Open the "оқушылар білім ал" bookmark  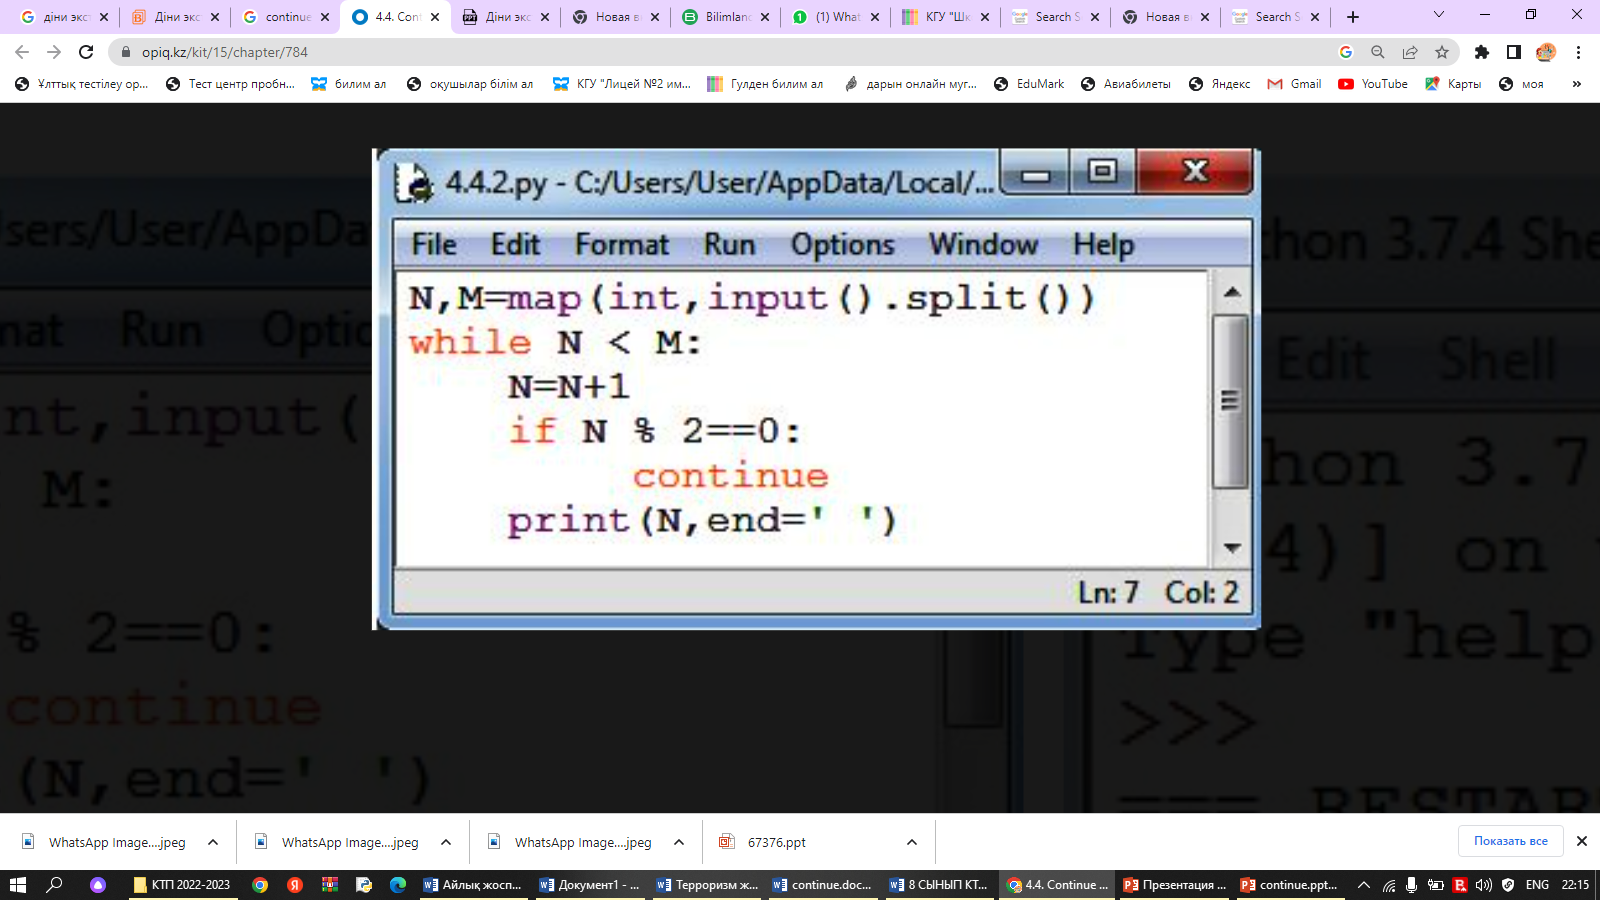point(470,84)
